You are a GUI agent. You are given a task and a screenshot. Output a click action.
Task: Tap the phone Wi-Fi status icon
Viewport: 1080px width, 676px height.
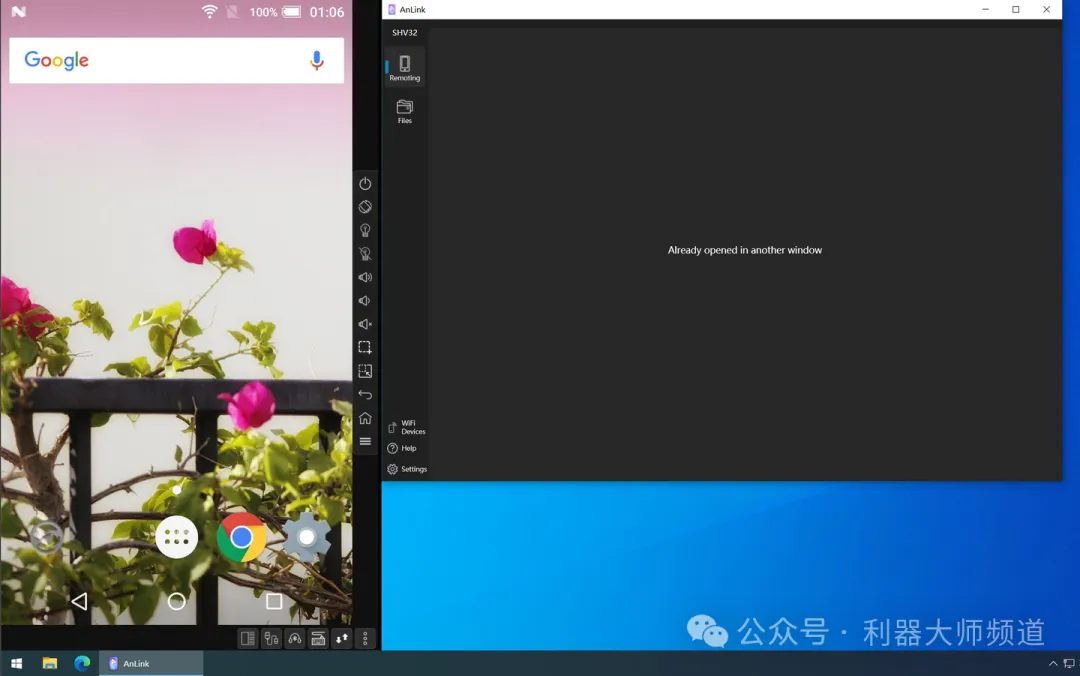point(209,12)
